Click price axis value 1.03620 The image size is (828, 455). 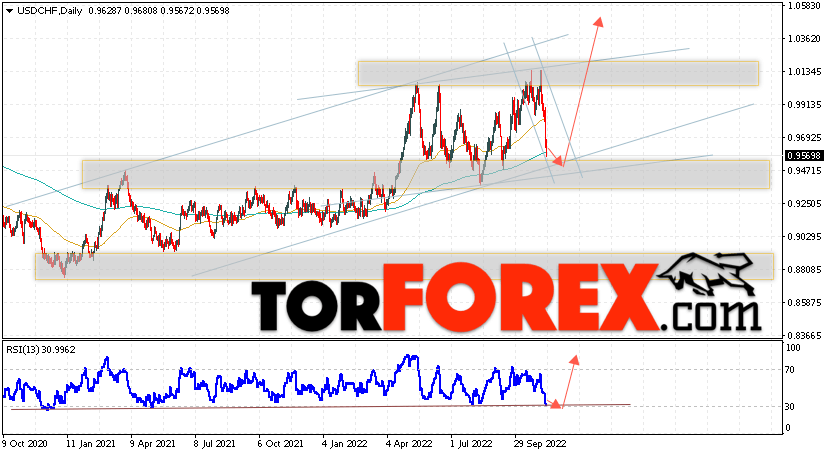pos(804,39)
